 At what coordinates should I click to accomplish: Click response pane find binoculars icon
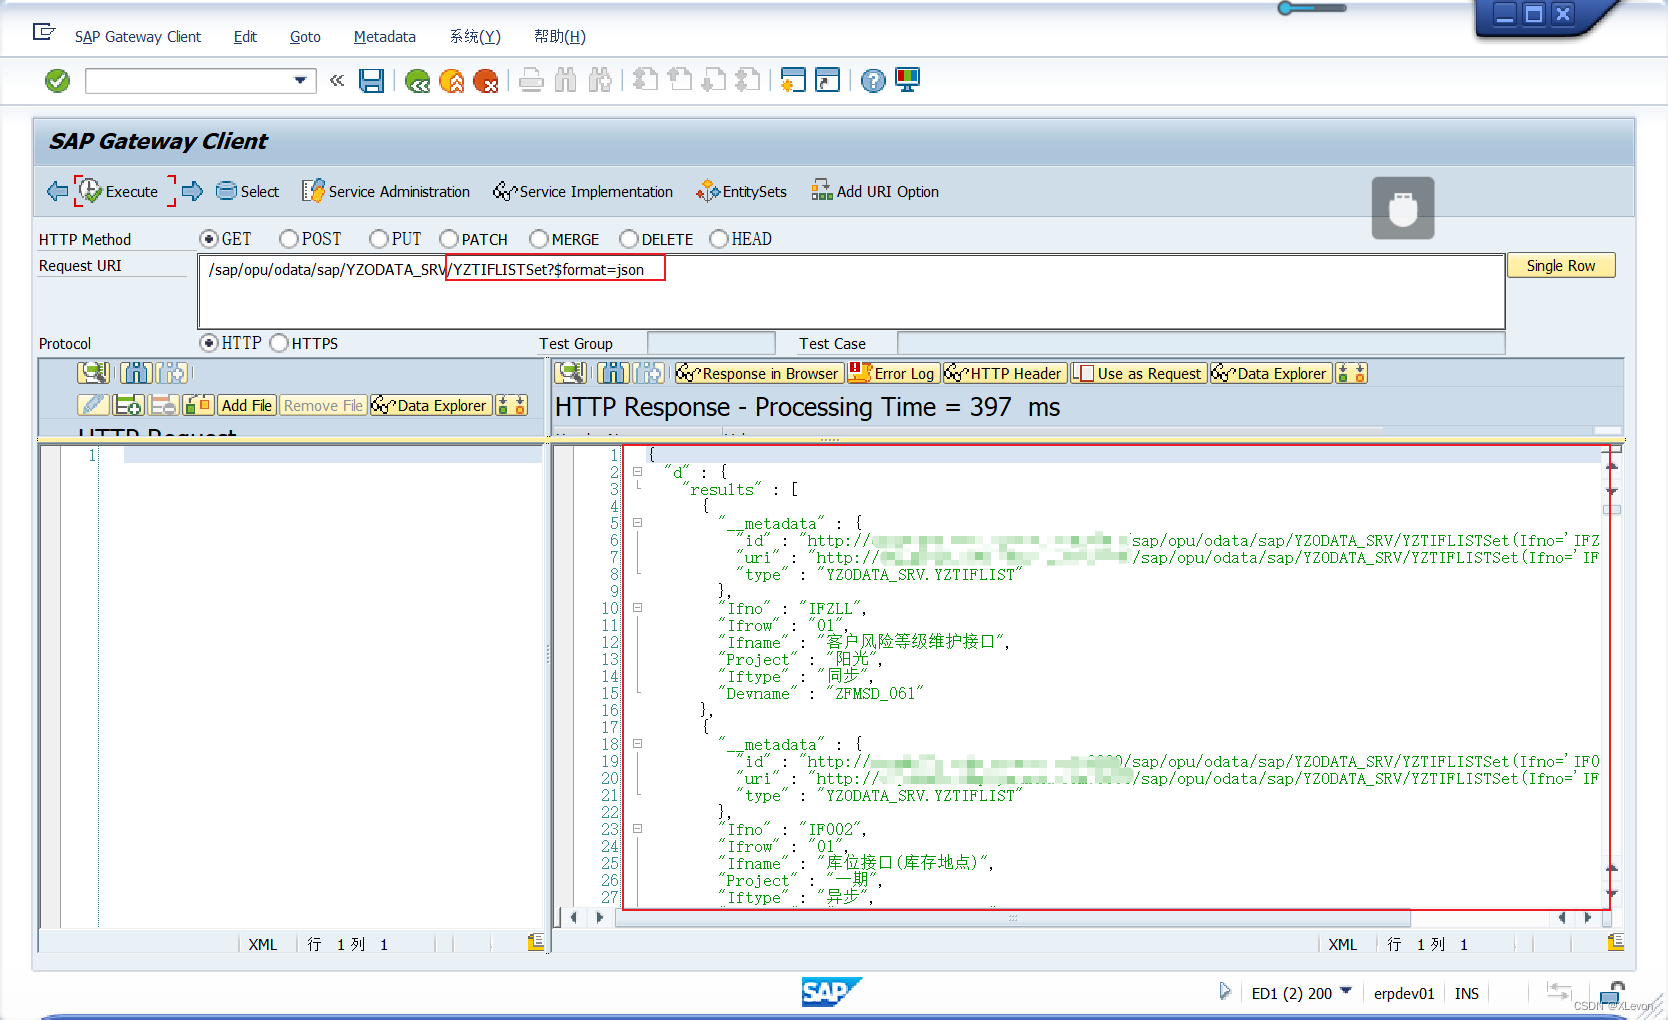coord(614,373)
